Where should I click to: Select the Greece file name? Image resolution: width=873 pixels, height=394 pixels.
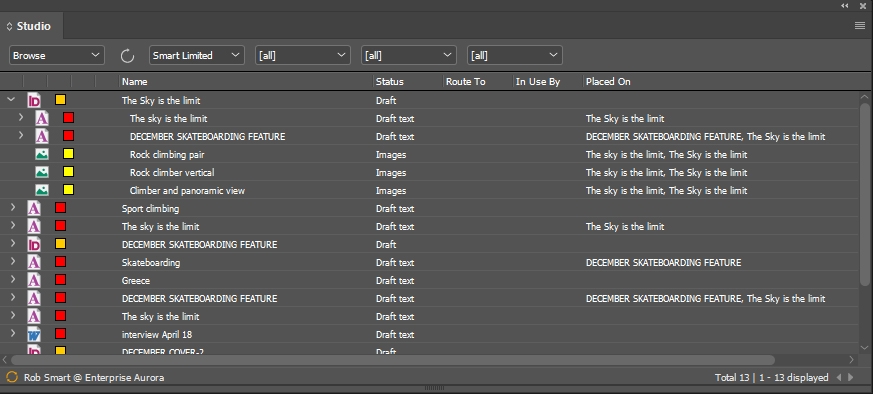136,280
